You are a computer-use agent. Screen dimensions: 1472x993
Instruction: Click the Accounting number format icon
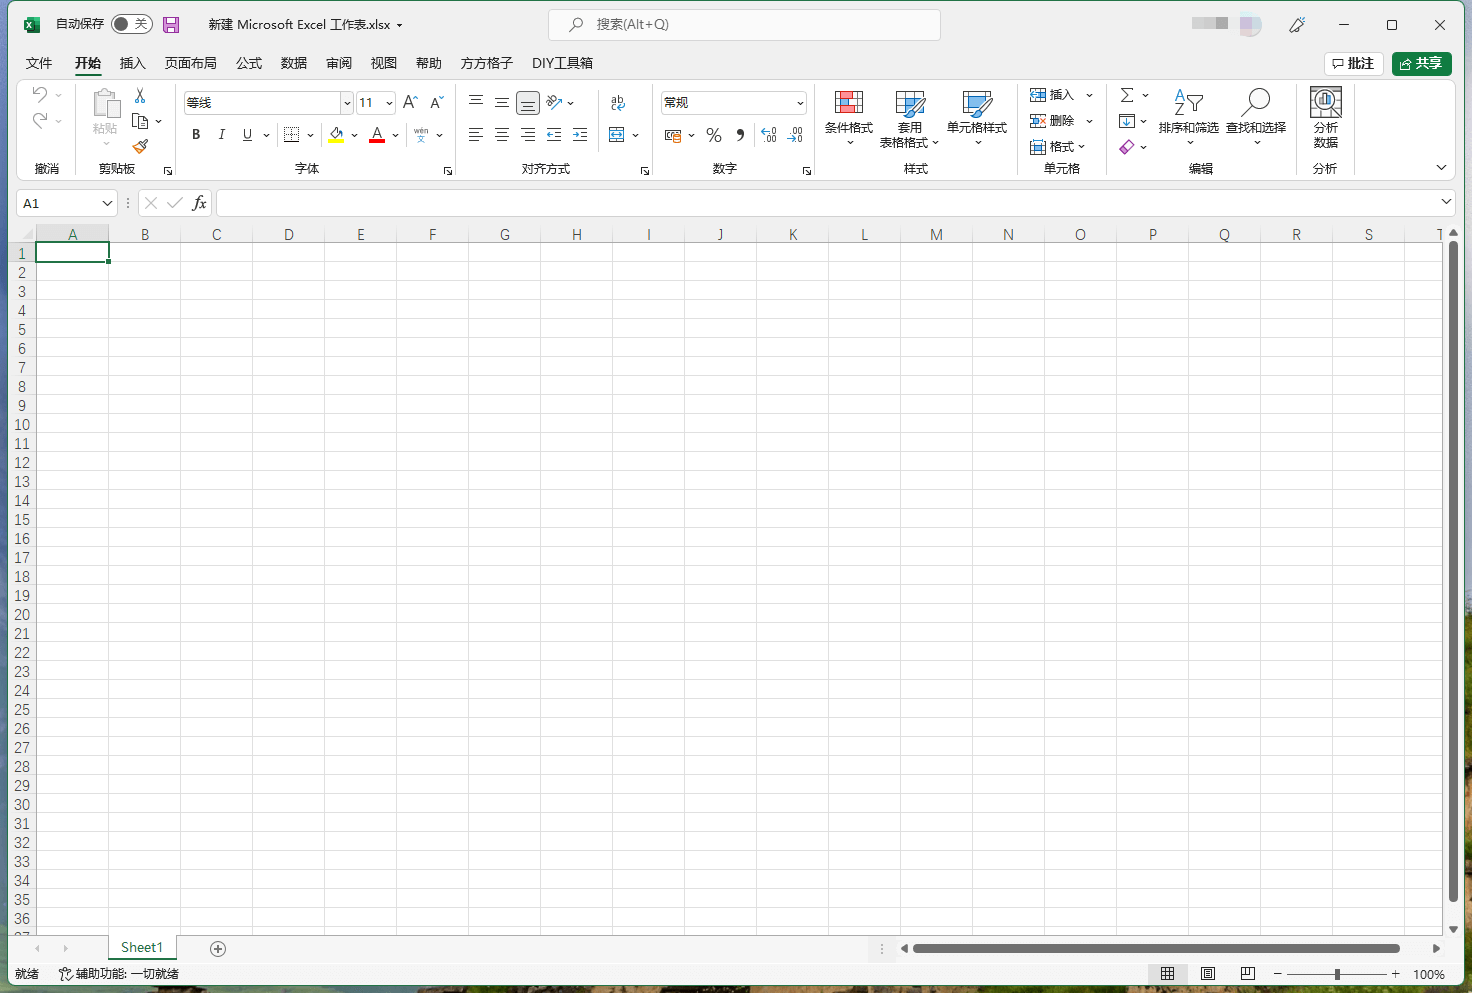(673, 135)
